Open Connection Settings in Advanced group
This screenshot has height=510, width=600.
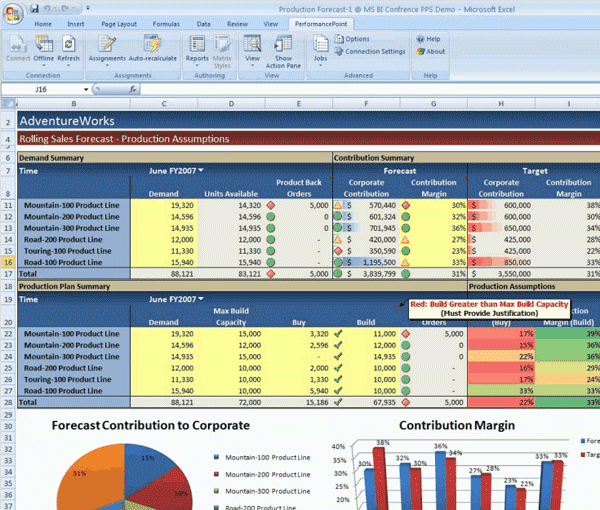(370, 52)
